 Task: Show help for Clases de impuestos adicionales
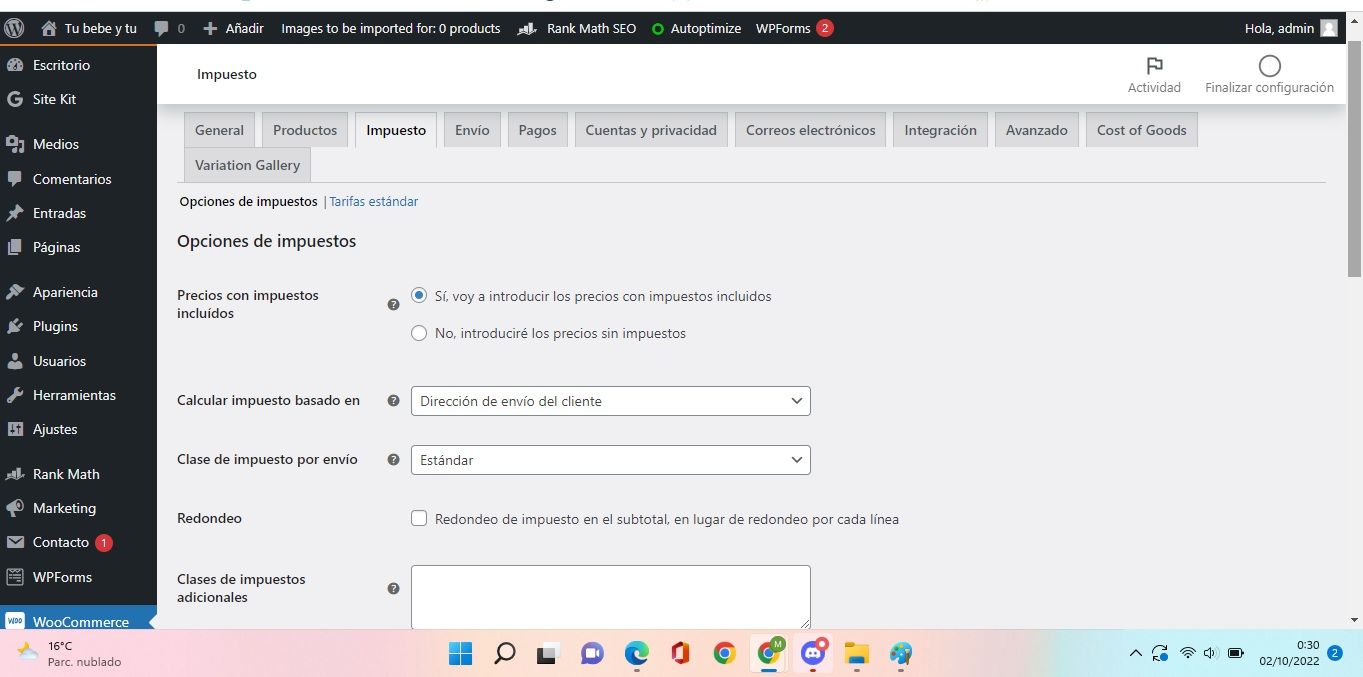coord(393,588)
